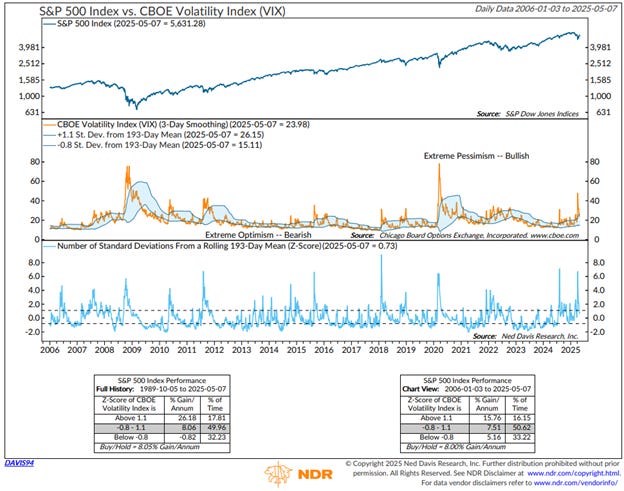Click the 2013 label on the year axis
The width and height of the screenshot is (624, 491).
click(x=242, y=350)
